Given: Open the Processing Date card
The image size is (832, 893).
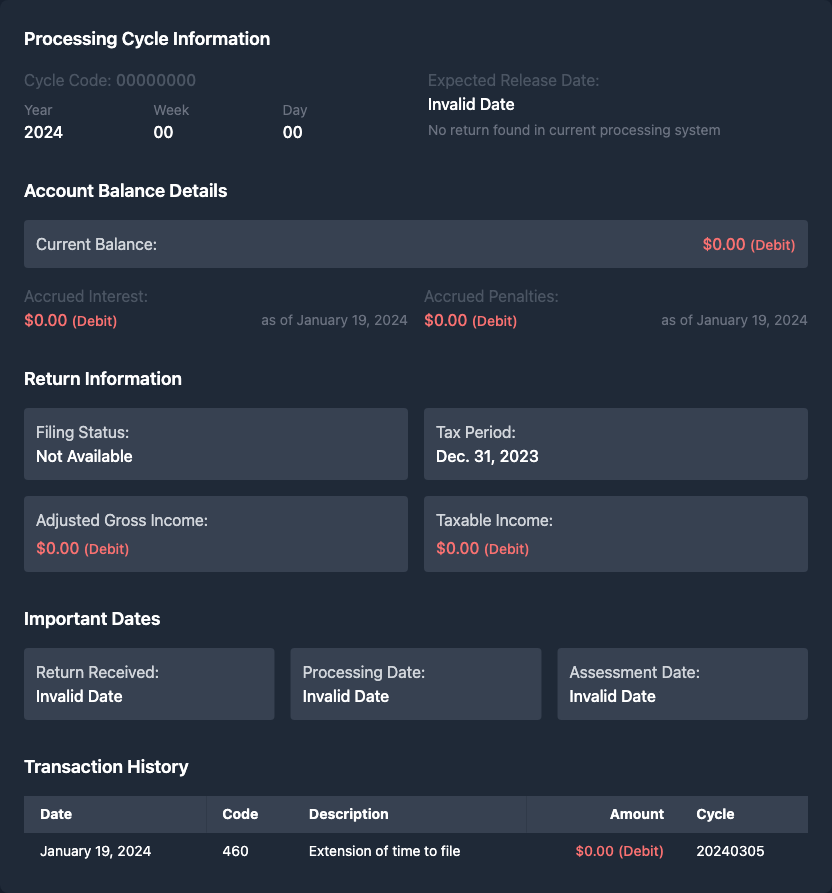Looking at the screenshot, I should pyautogui.click(x=415, y=684).
